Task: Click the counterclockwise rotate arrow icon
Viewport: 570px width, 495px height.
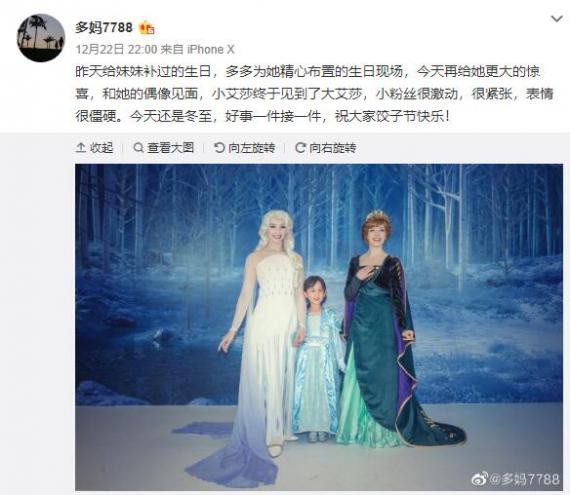Action: 219,148
